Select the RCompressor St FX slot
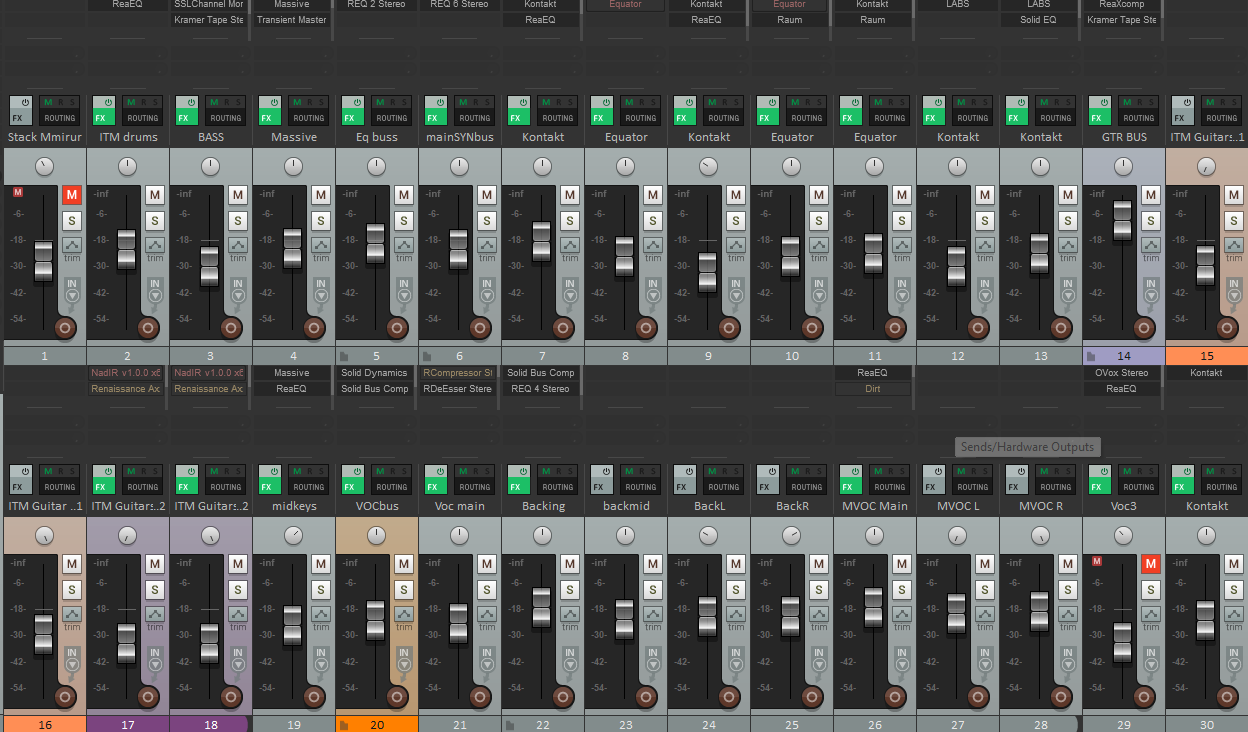 [458, 373]
